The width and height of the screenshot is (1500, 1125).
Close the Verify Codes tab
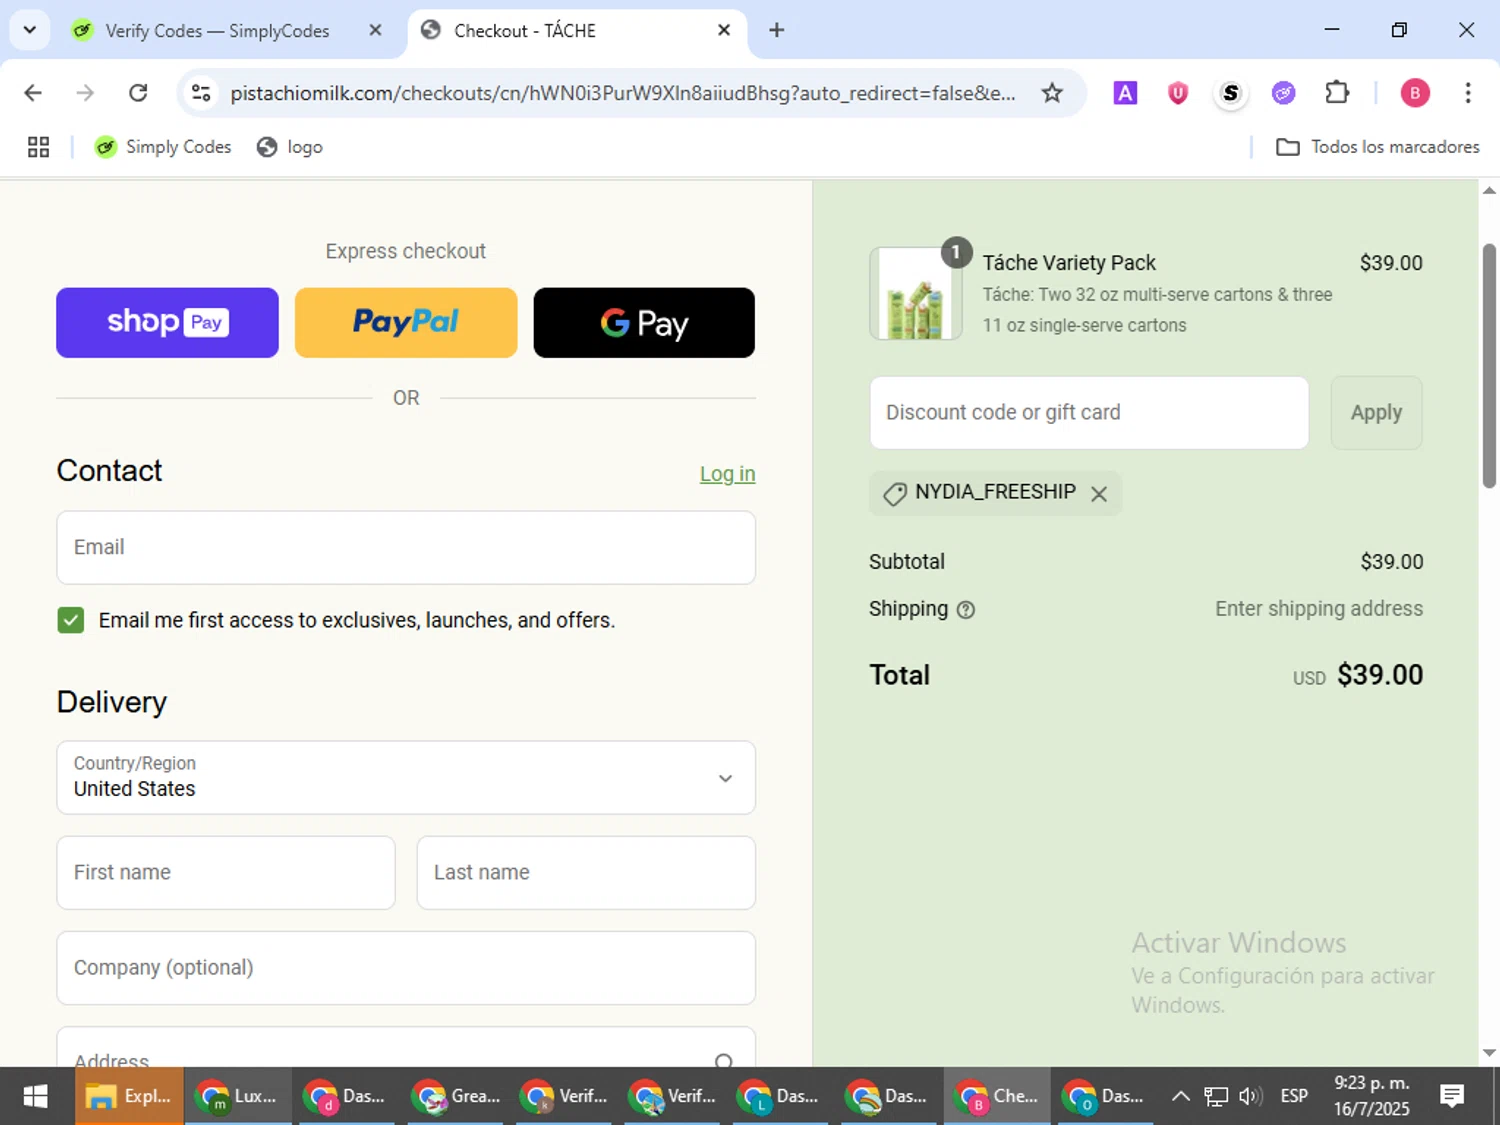[x=375, y=30]
